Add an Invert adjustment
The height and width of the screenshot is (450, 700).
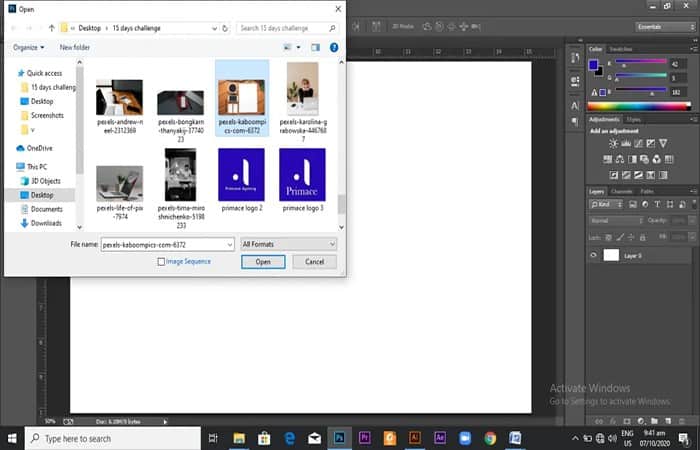click(614, 175)
